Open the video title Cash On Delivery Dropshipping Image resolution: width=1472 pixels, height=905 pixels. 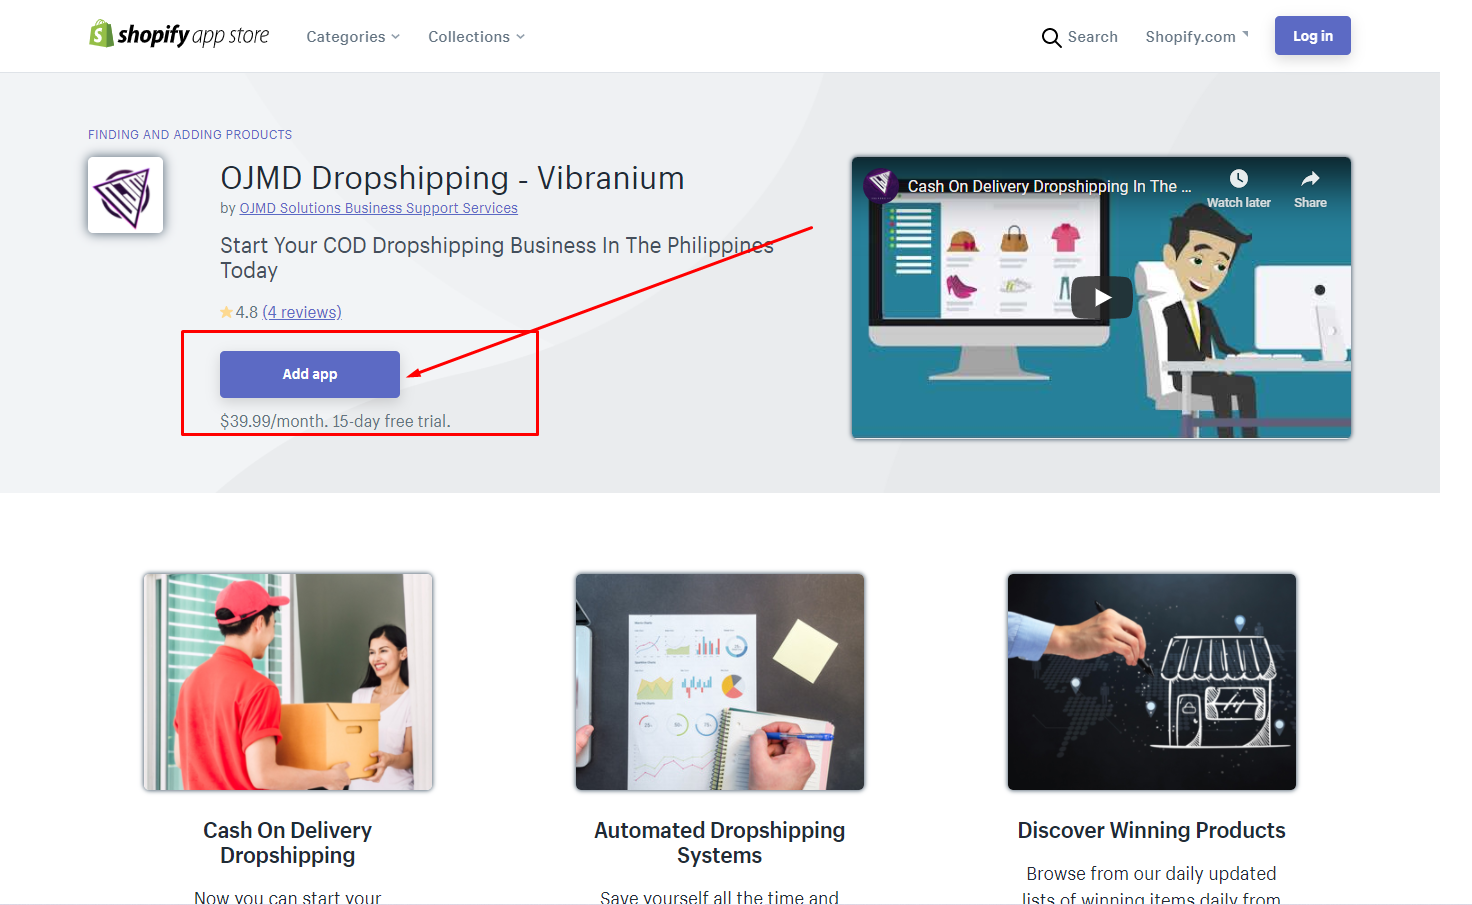click(1049, 186)
